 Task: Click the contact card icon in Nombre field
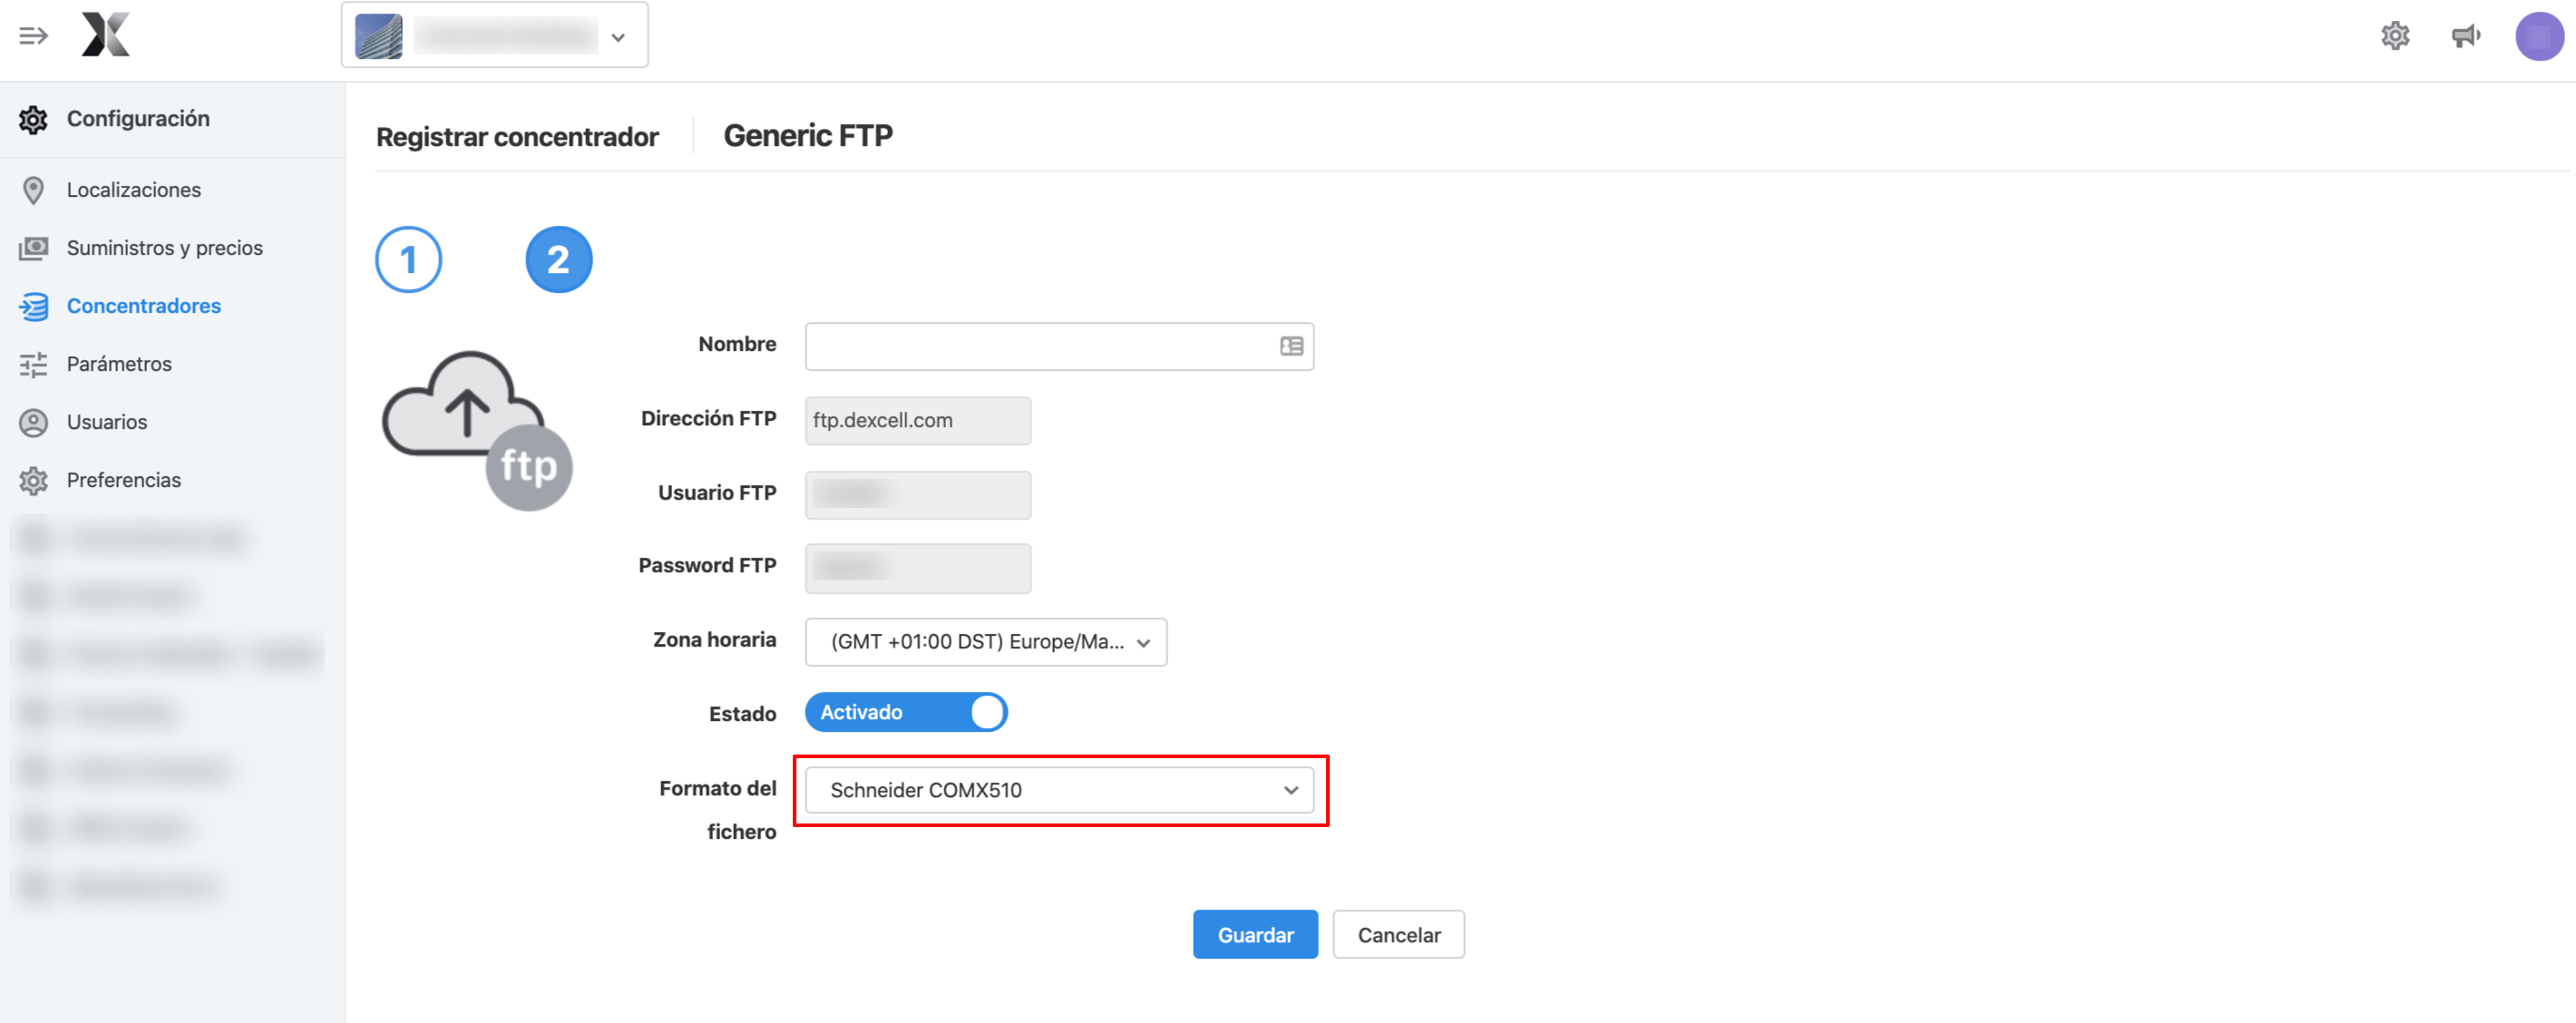tap(1291, 346)
